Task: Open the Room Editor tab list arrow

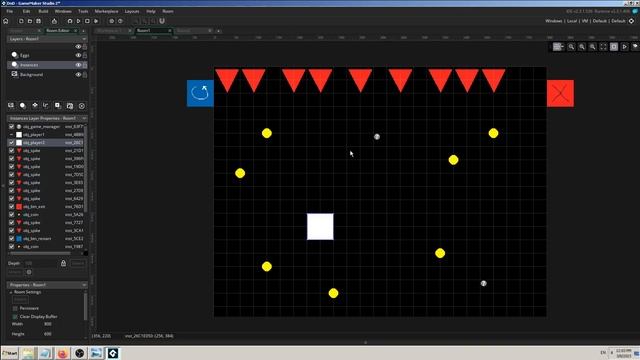Action: coord(83,31)
